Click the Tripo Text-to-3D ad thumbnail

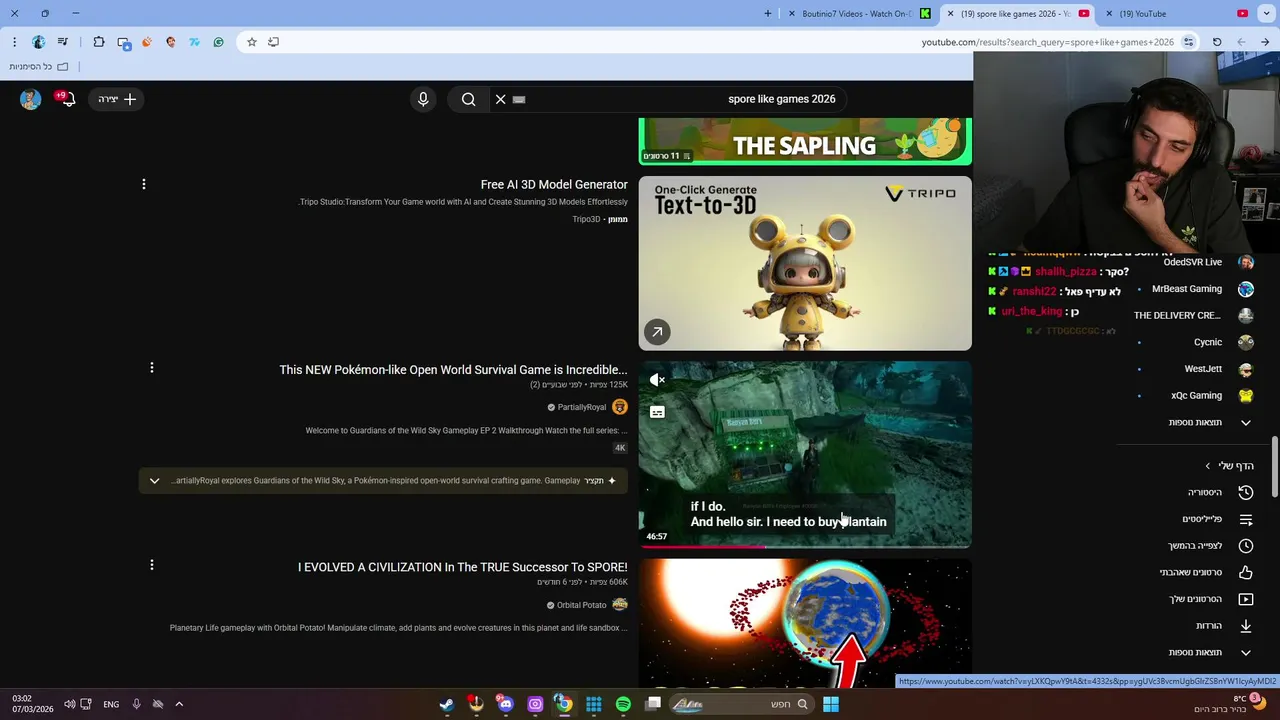pyautogui.click(x=805, y=263)
